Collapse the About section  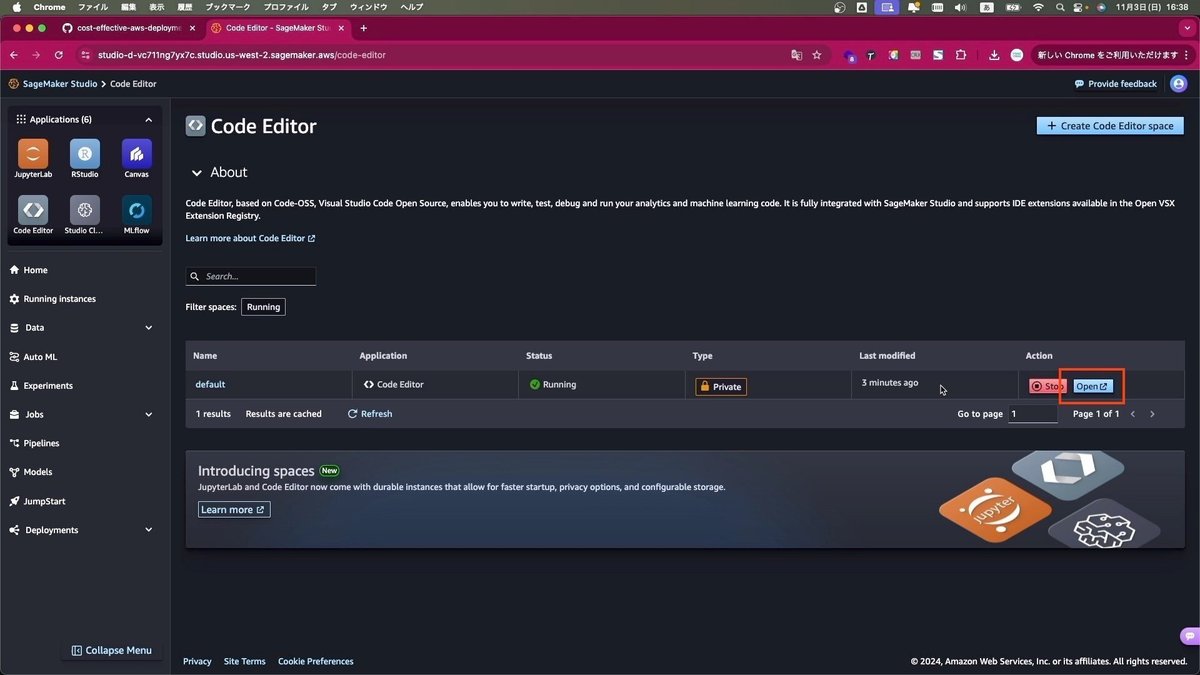[x=197, y=173]
